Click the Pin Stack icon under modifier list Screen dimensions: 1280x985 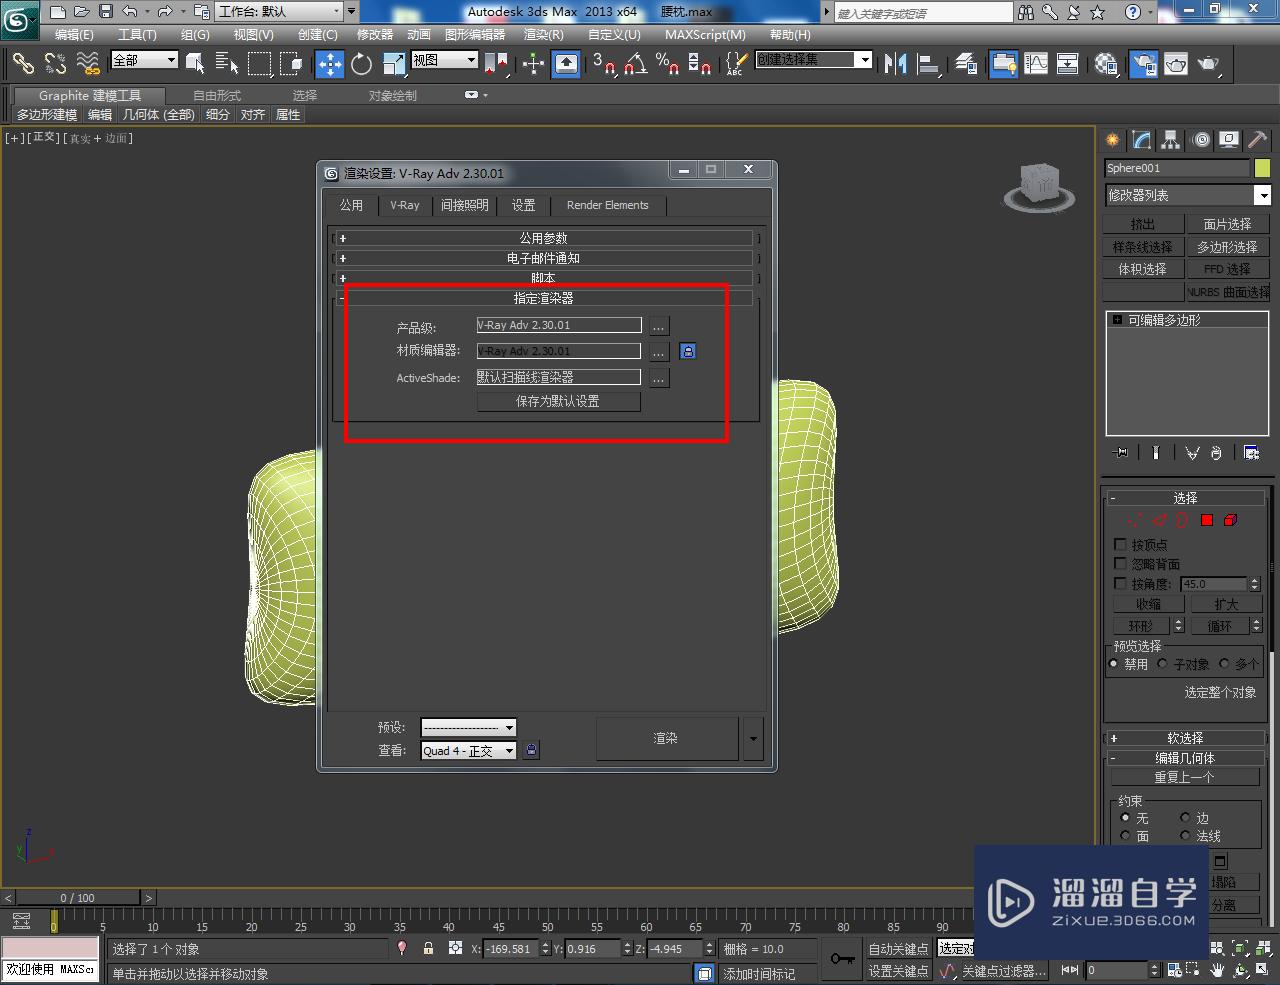click(1121, 453)
